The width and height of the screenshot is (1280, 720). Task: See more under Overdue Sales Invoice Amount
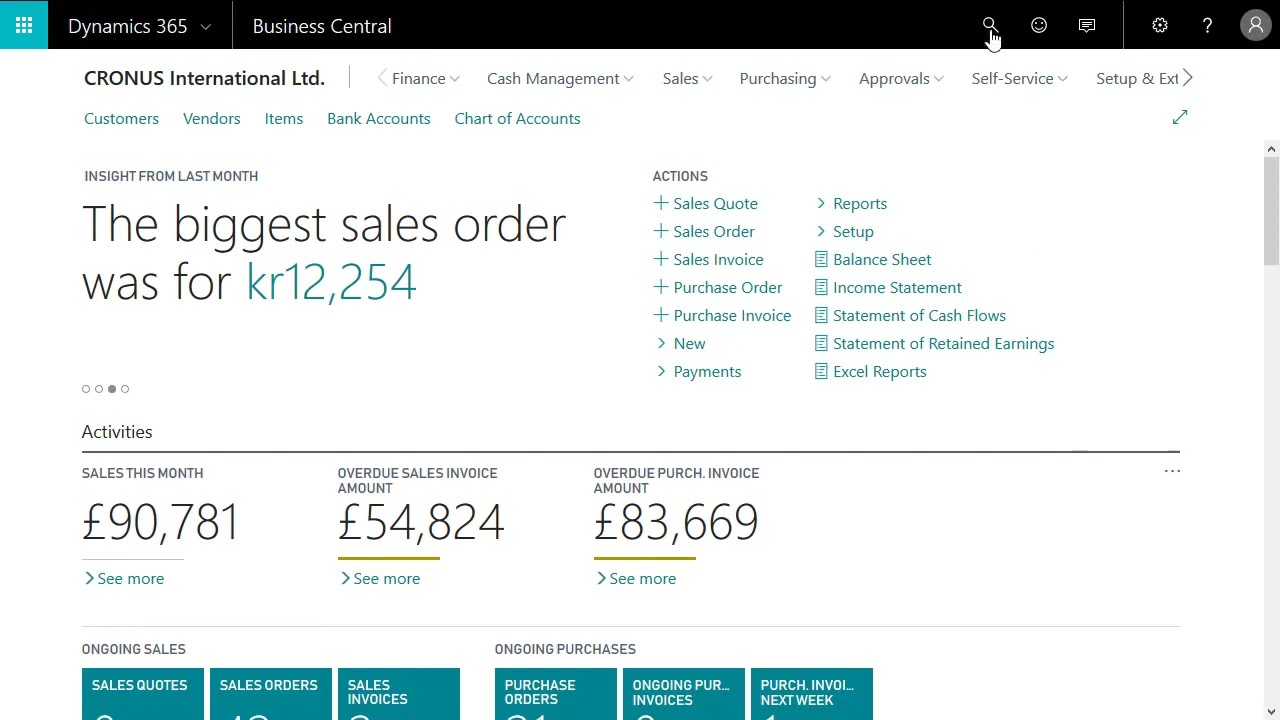tap(380, 578)
